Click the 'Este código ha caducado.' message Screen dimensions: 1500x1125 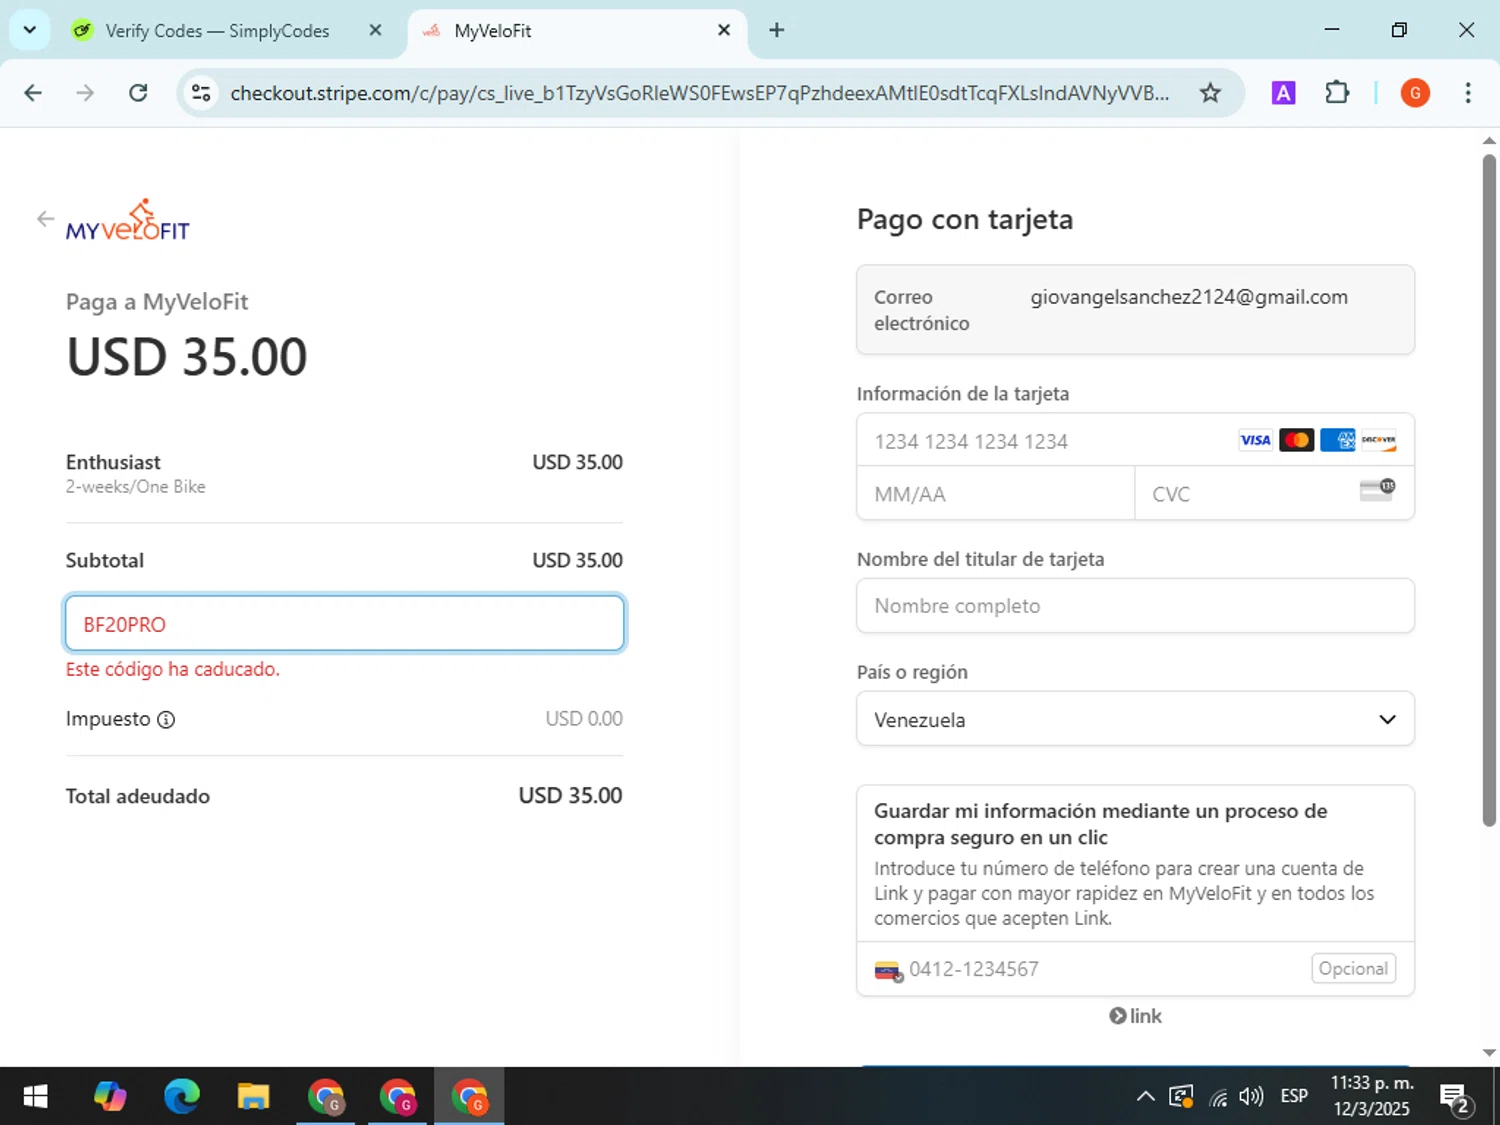(173, 669)
